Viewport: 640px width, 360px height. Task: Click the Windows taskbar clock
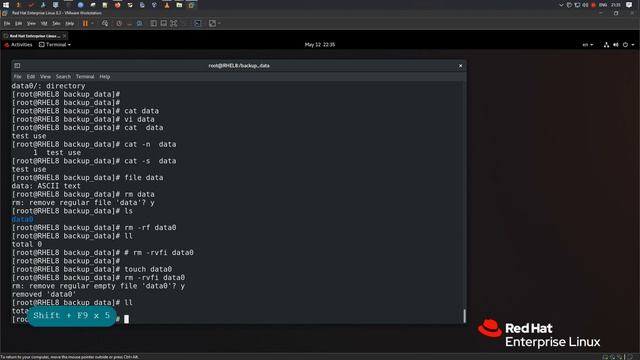(x=616, y=5)
